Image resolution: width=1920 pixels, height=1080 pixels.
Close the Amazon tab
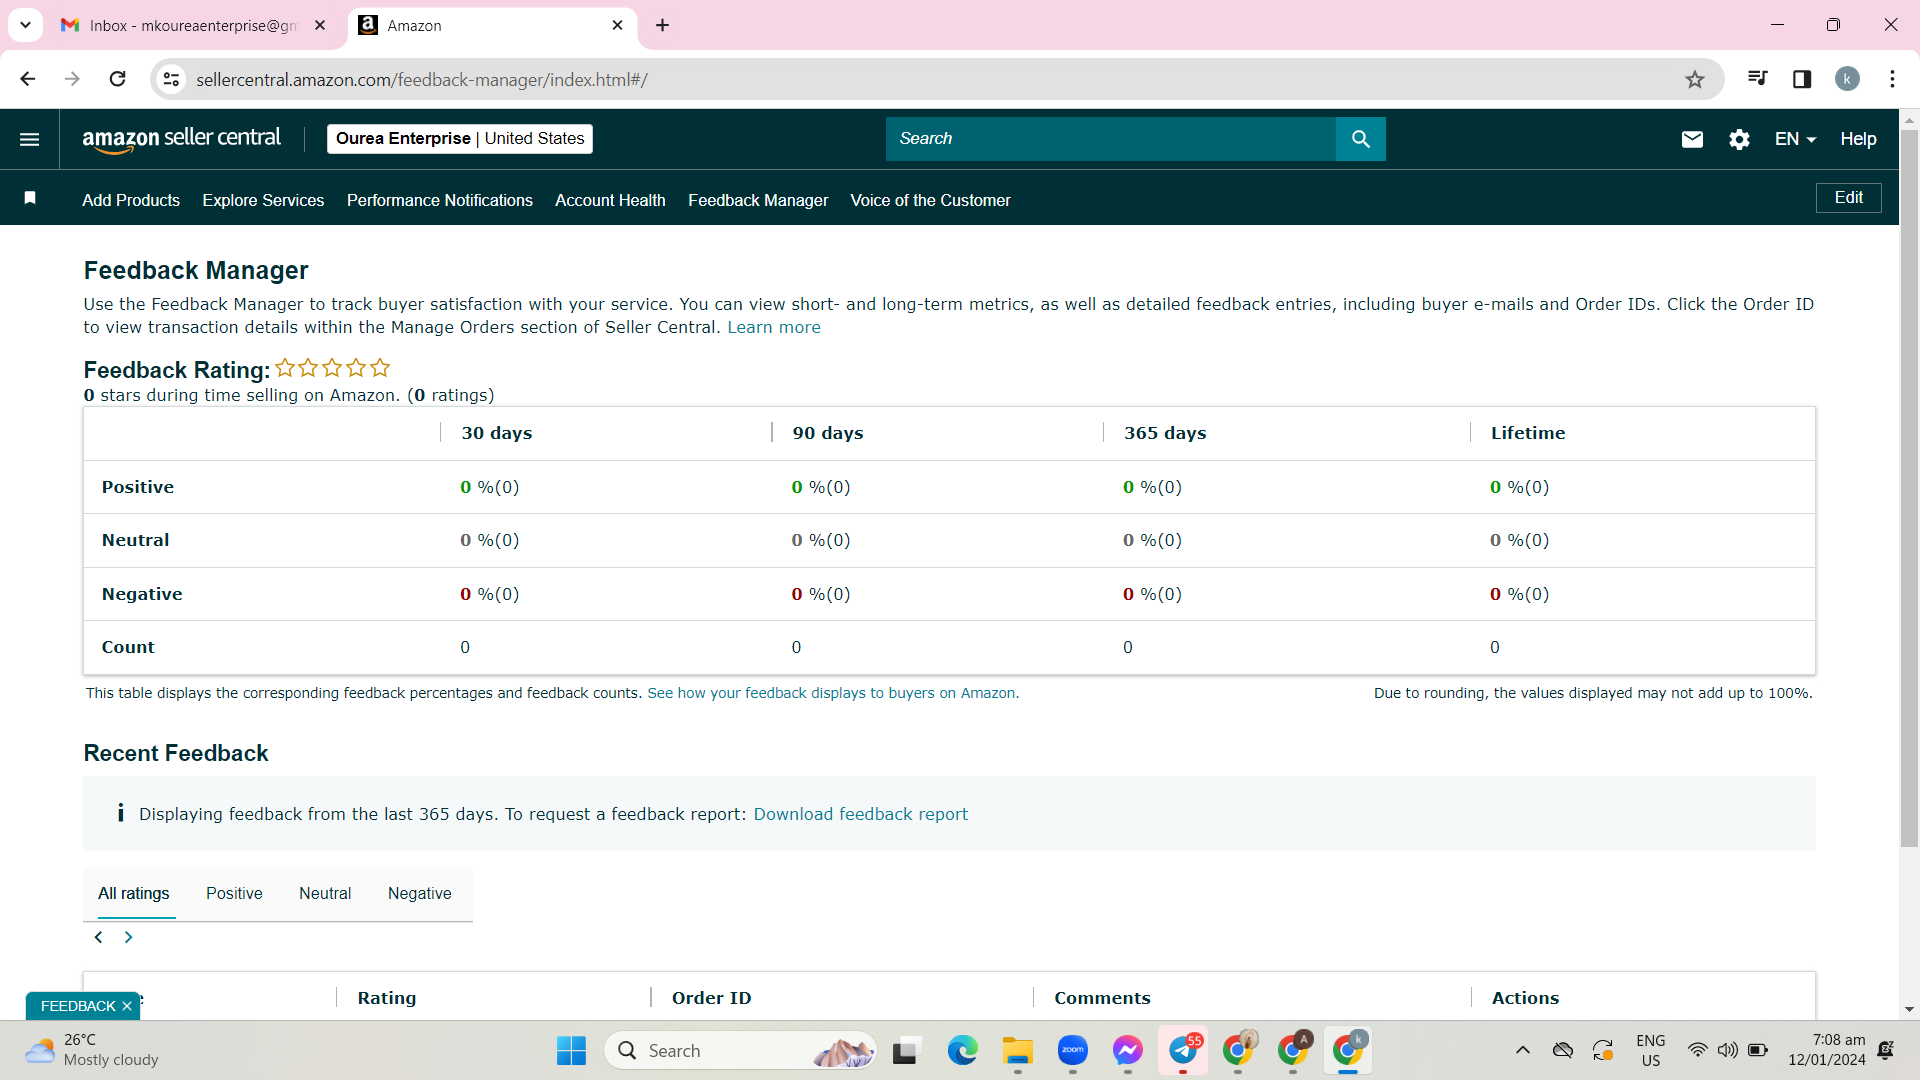tap(617, 25)
